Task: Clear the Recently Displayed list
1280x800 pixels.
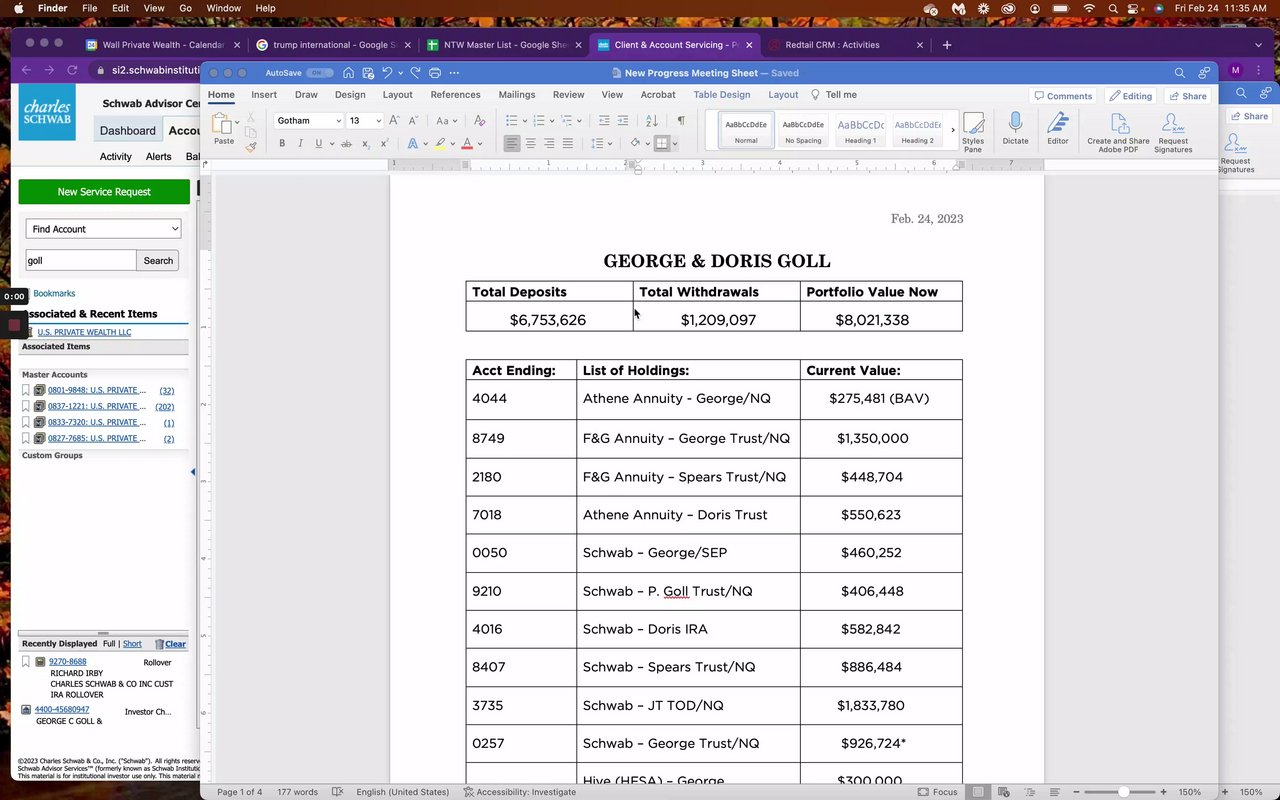Action: (x=171, y=644)
